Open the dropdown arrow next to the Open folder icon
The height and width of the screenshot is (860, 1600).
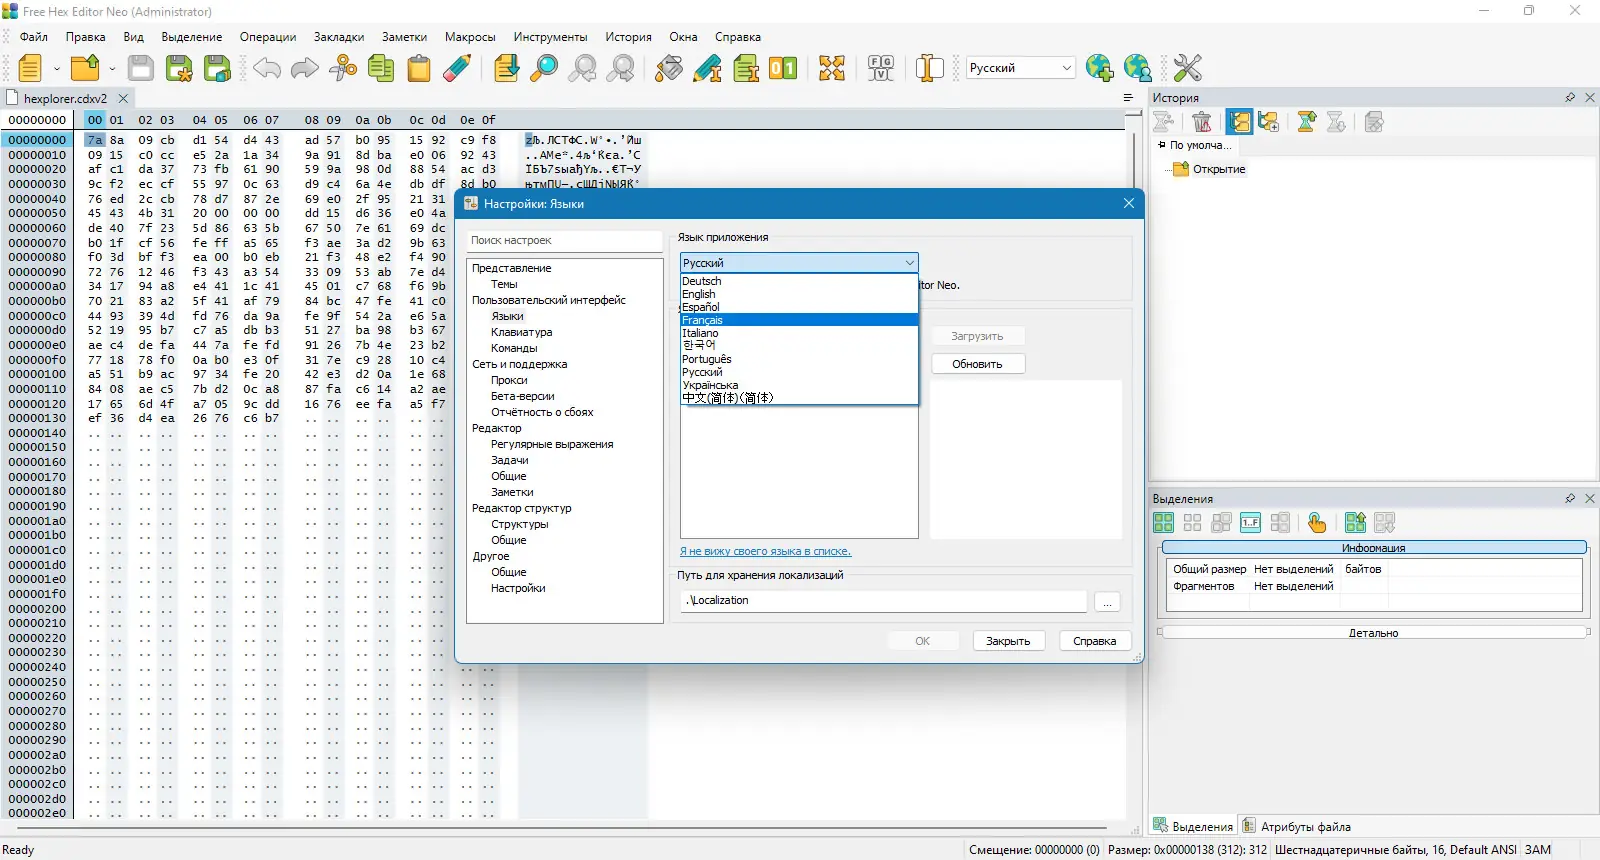pos(111,69)
